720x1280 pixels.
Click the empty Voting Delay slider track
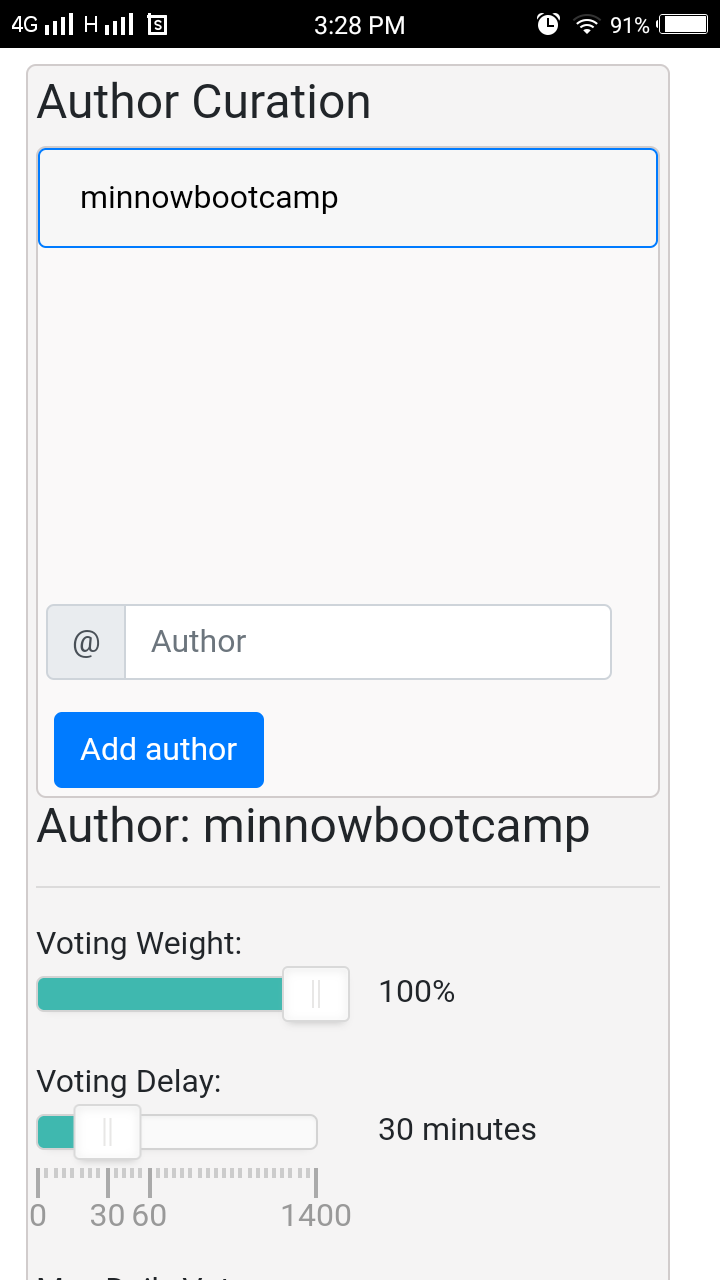tap(228, 1132)
